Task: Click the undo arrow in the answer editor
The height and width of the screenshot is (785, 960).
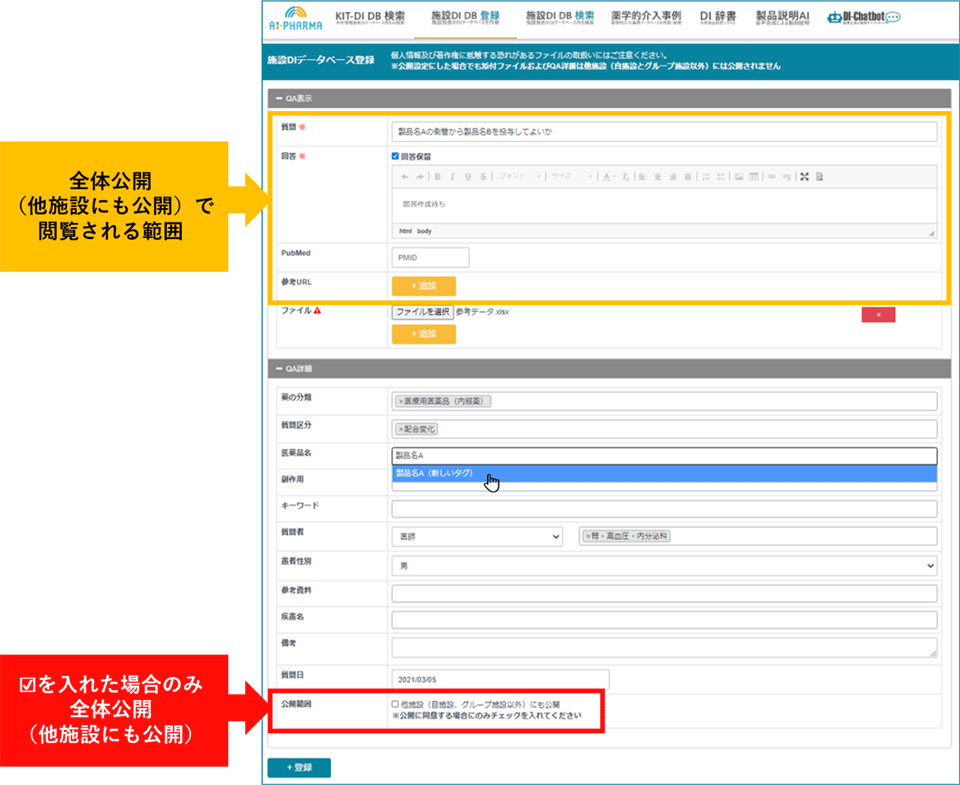Action: (404, 177)
